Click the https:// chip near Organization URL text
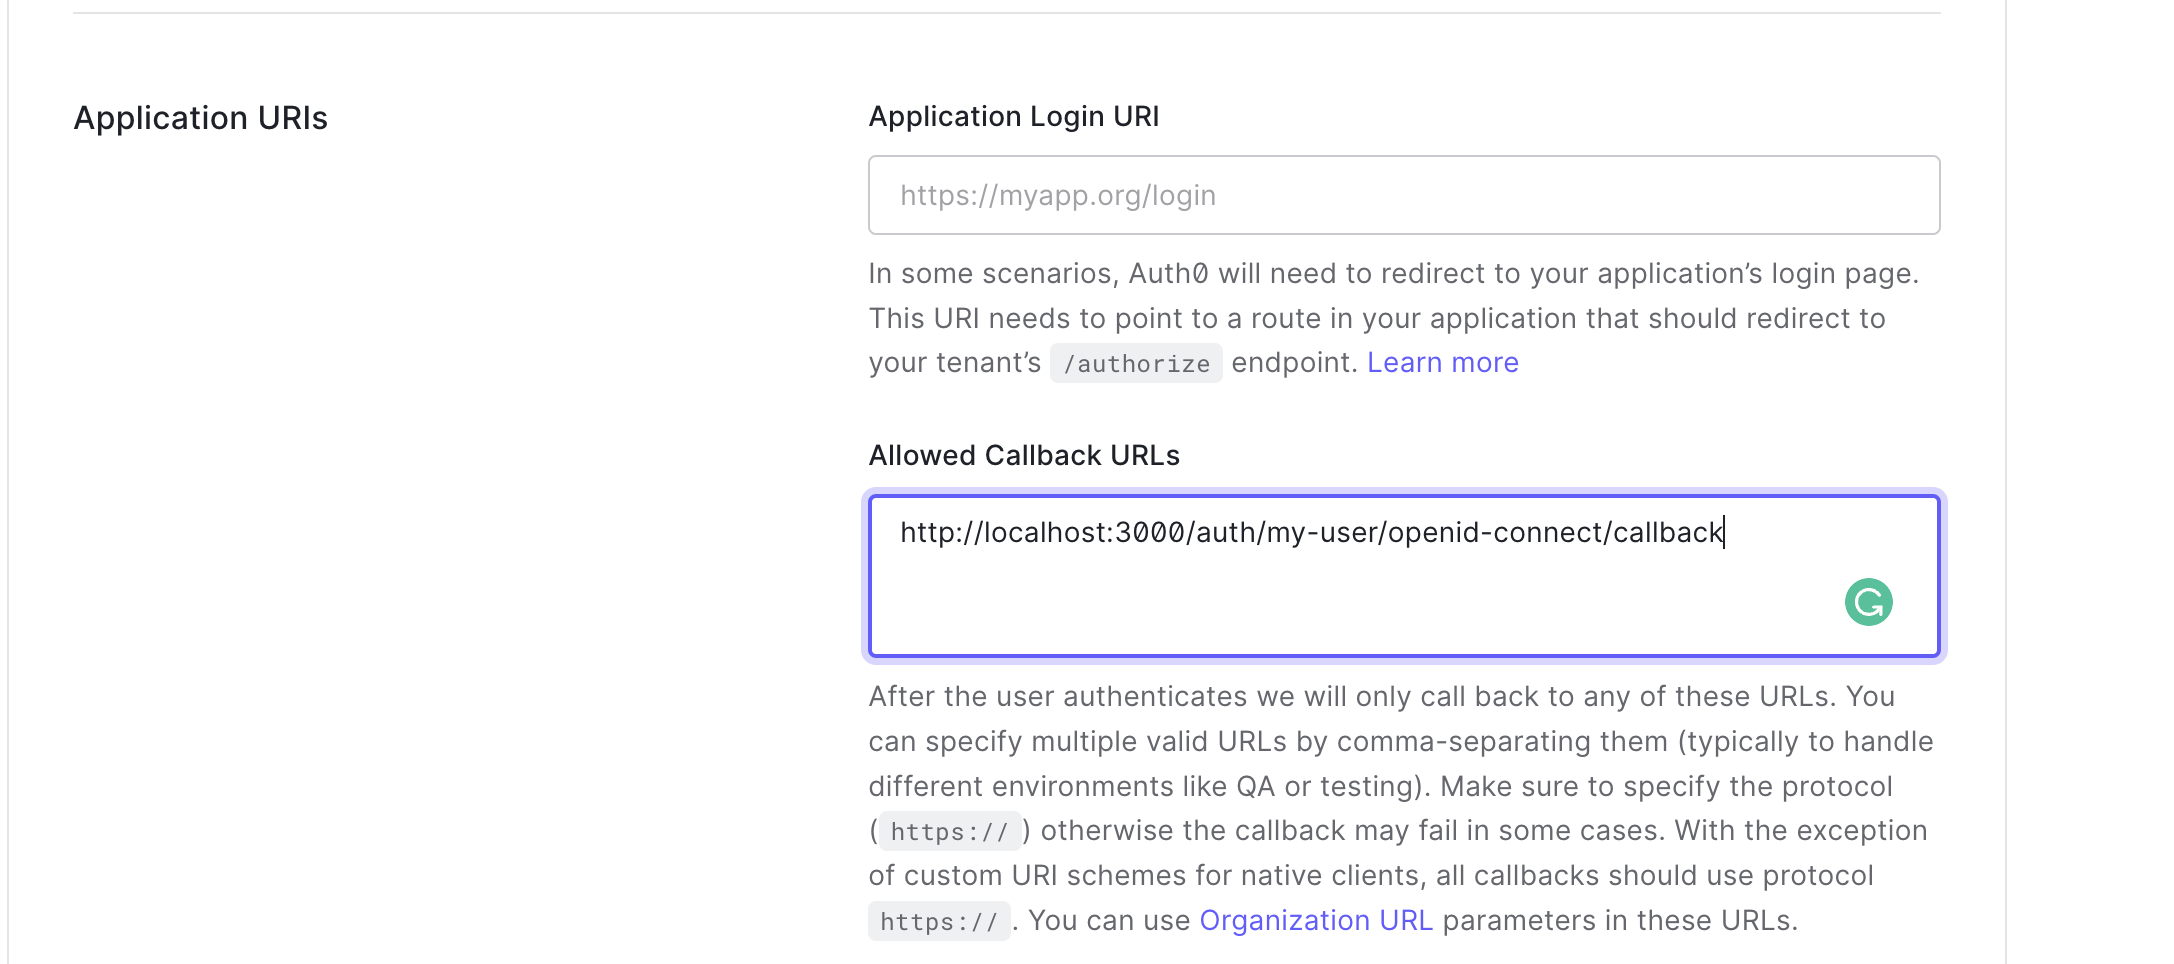The width and height of the screenshot is (2174, 964). click(938, 921)
